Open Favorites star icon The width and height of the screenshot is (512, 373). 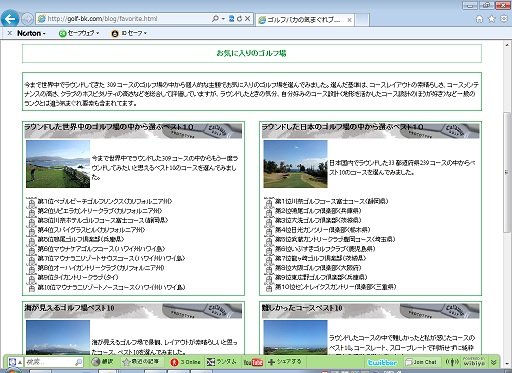492,19
